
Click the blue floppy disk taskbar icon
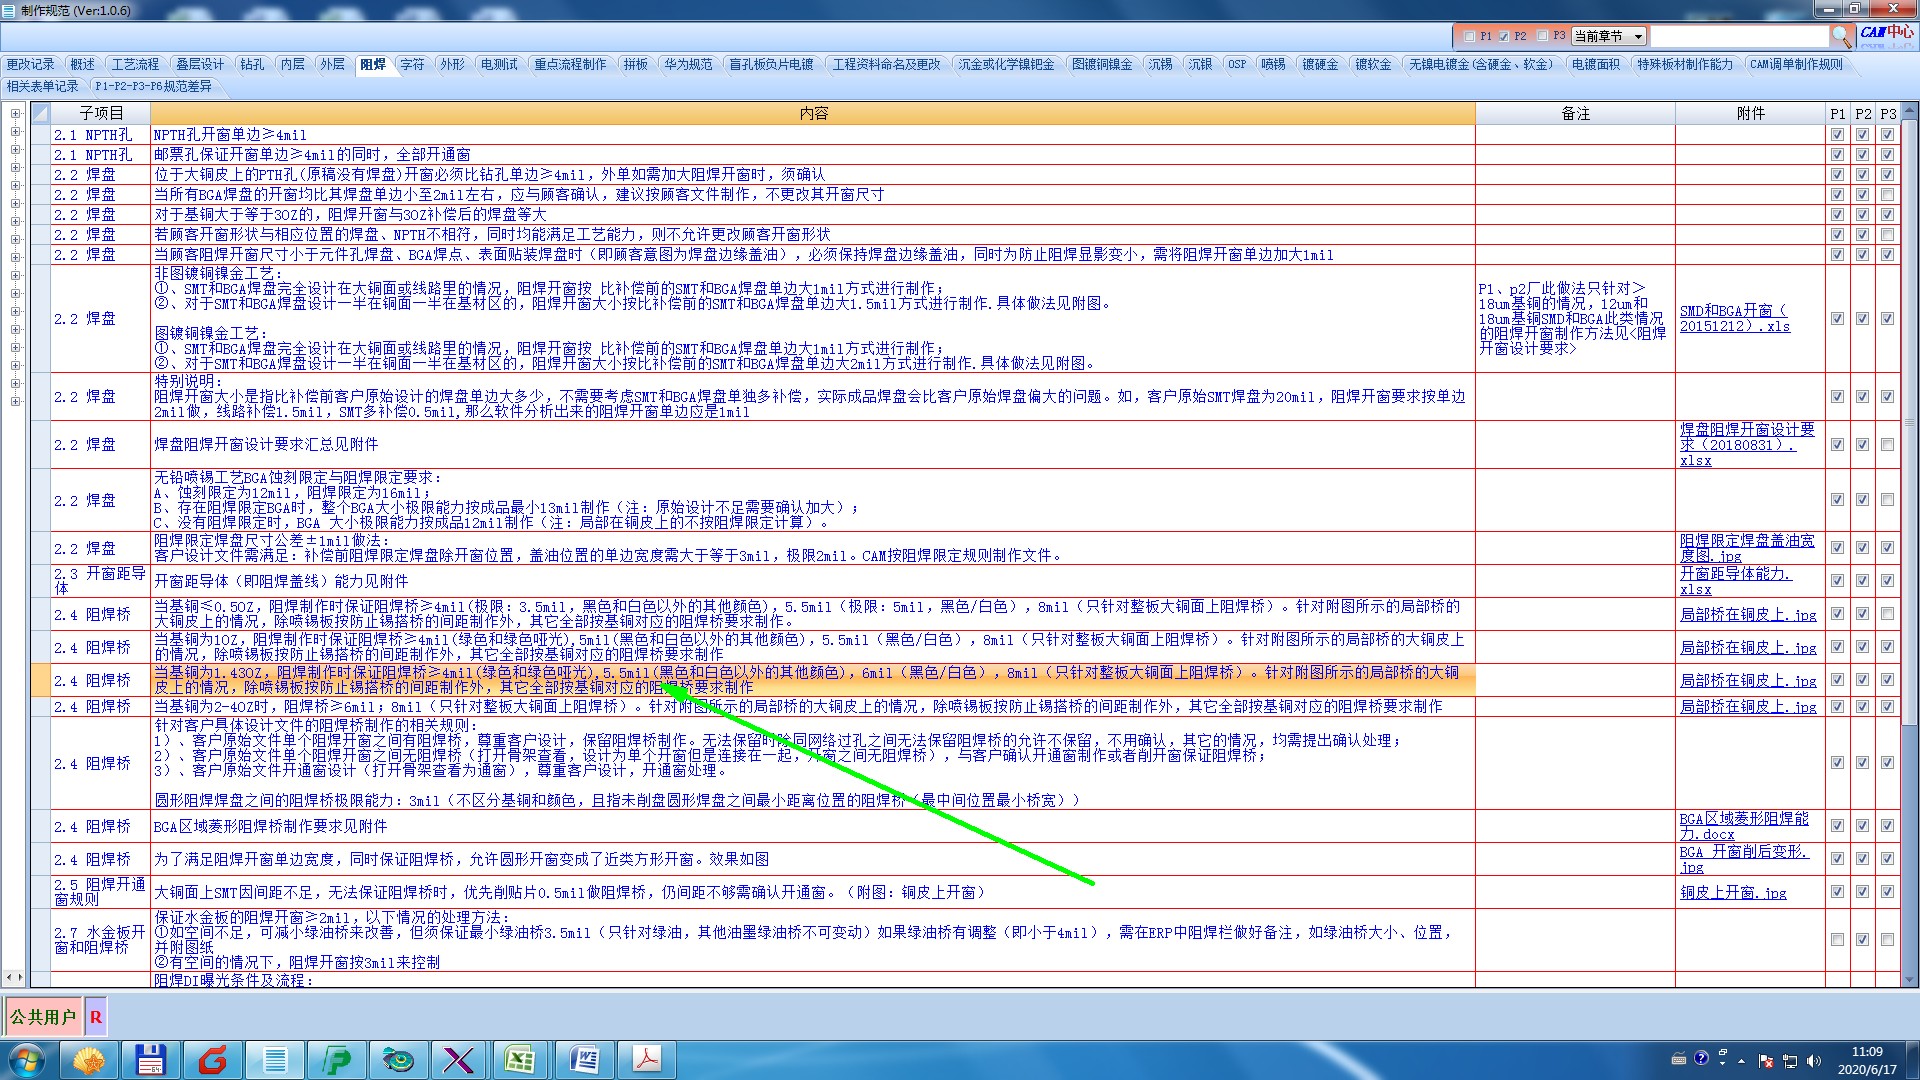150,1059
